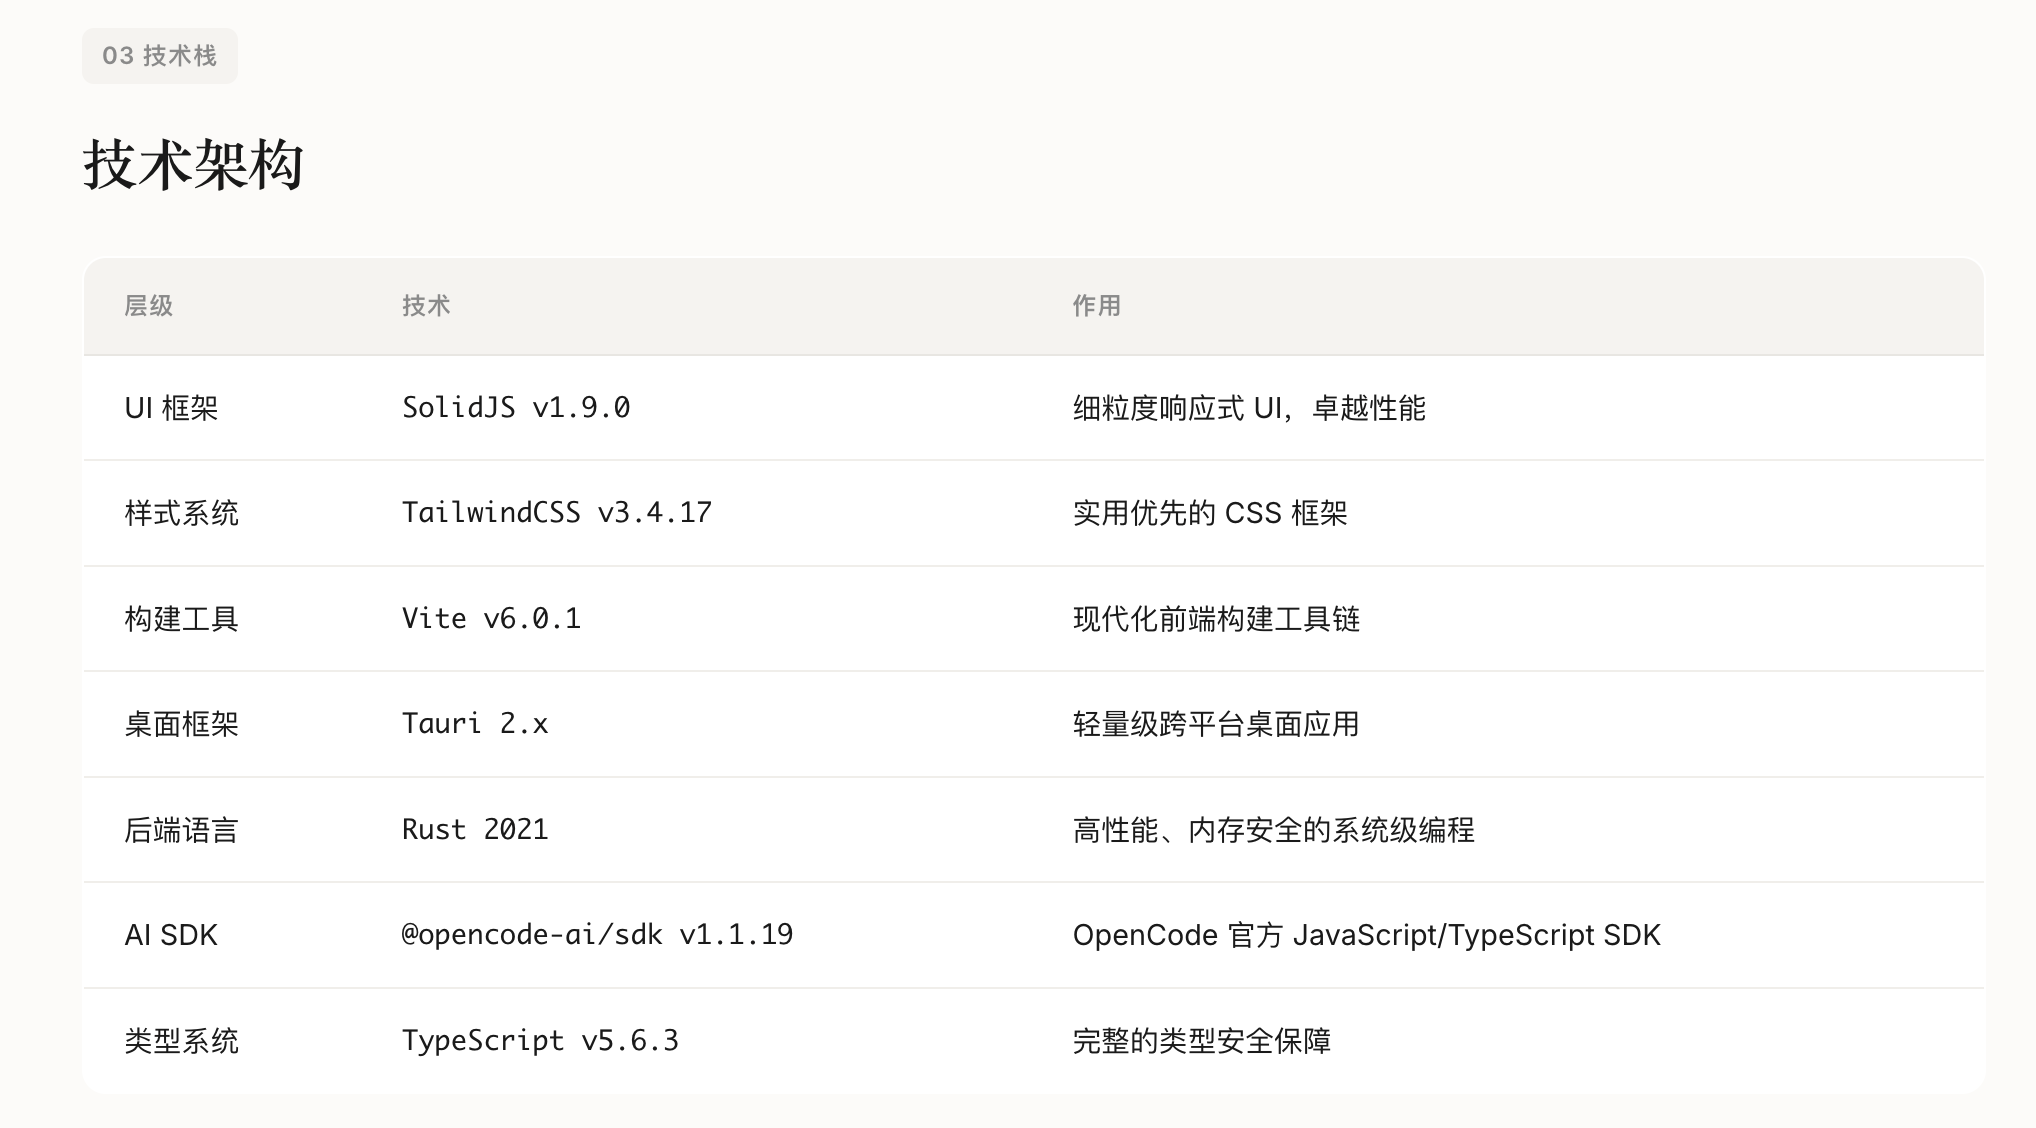Click the Tauri 2.x cell
Viewport: 2036px width, 1128px height.
click(475, 724)
